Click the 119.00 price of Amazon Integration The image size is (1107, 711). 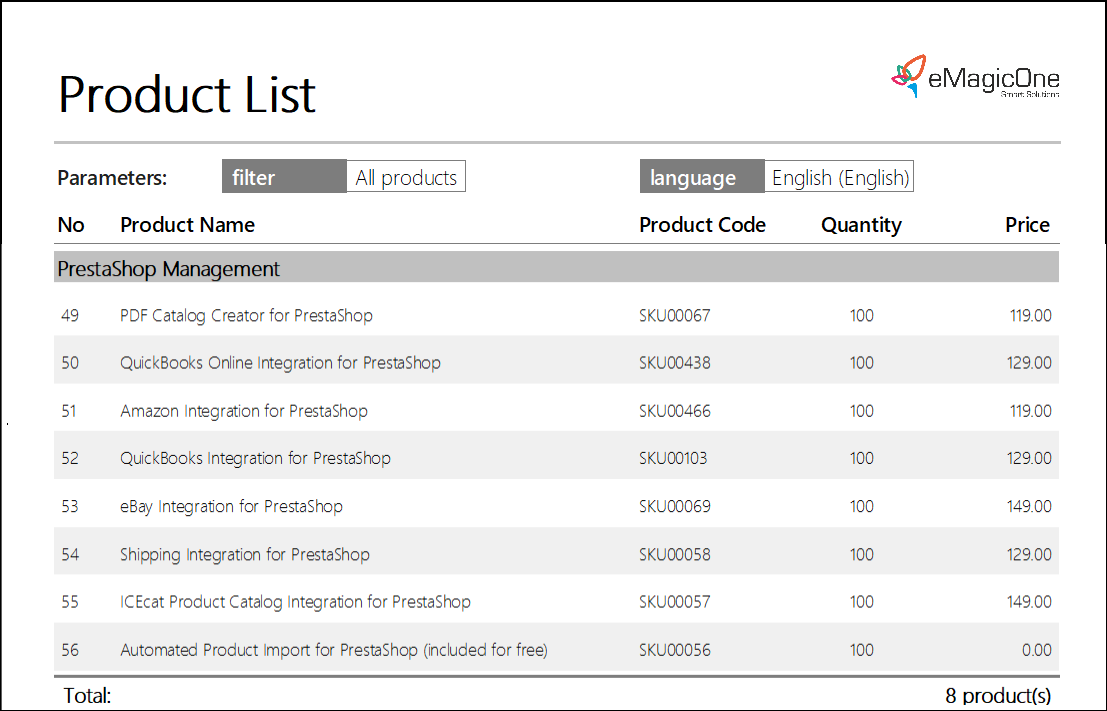[x=1031, y=411]
